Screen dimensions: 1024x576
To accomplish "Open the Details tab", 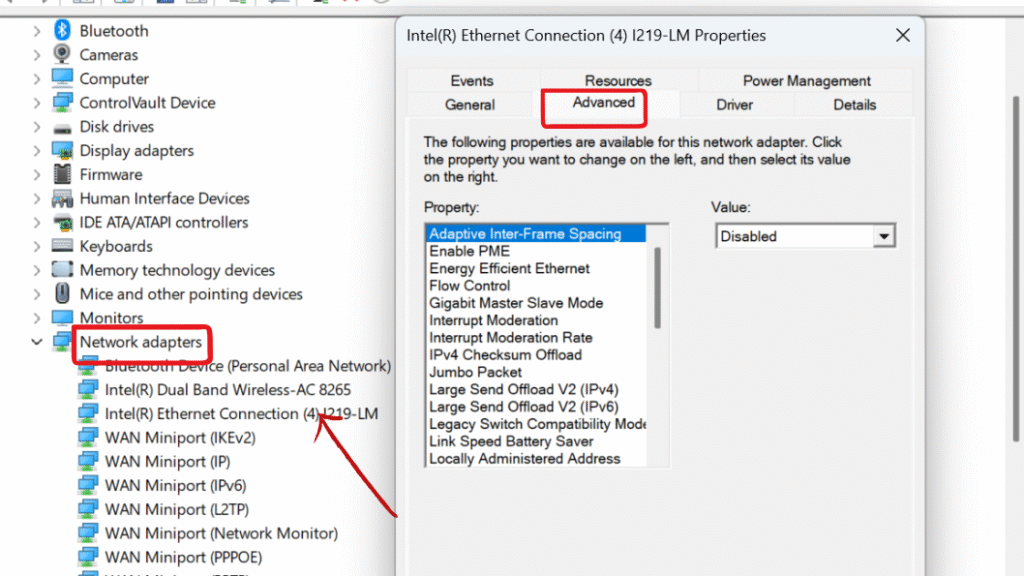I will click(x=854, y=104).
